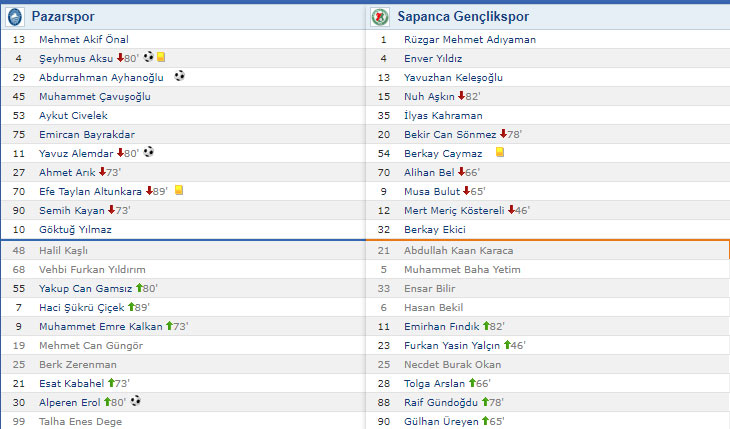Open the Sapanca Gençlikspor team link
Image resolution: width=730 pixels, height=429 pixels.
(x=463, y=17)
